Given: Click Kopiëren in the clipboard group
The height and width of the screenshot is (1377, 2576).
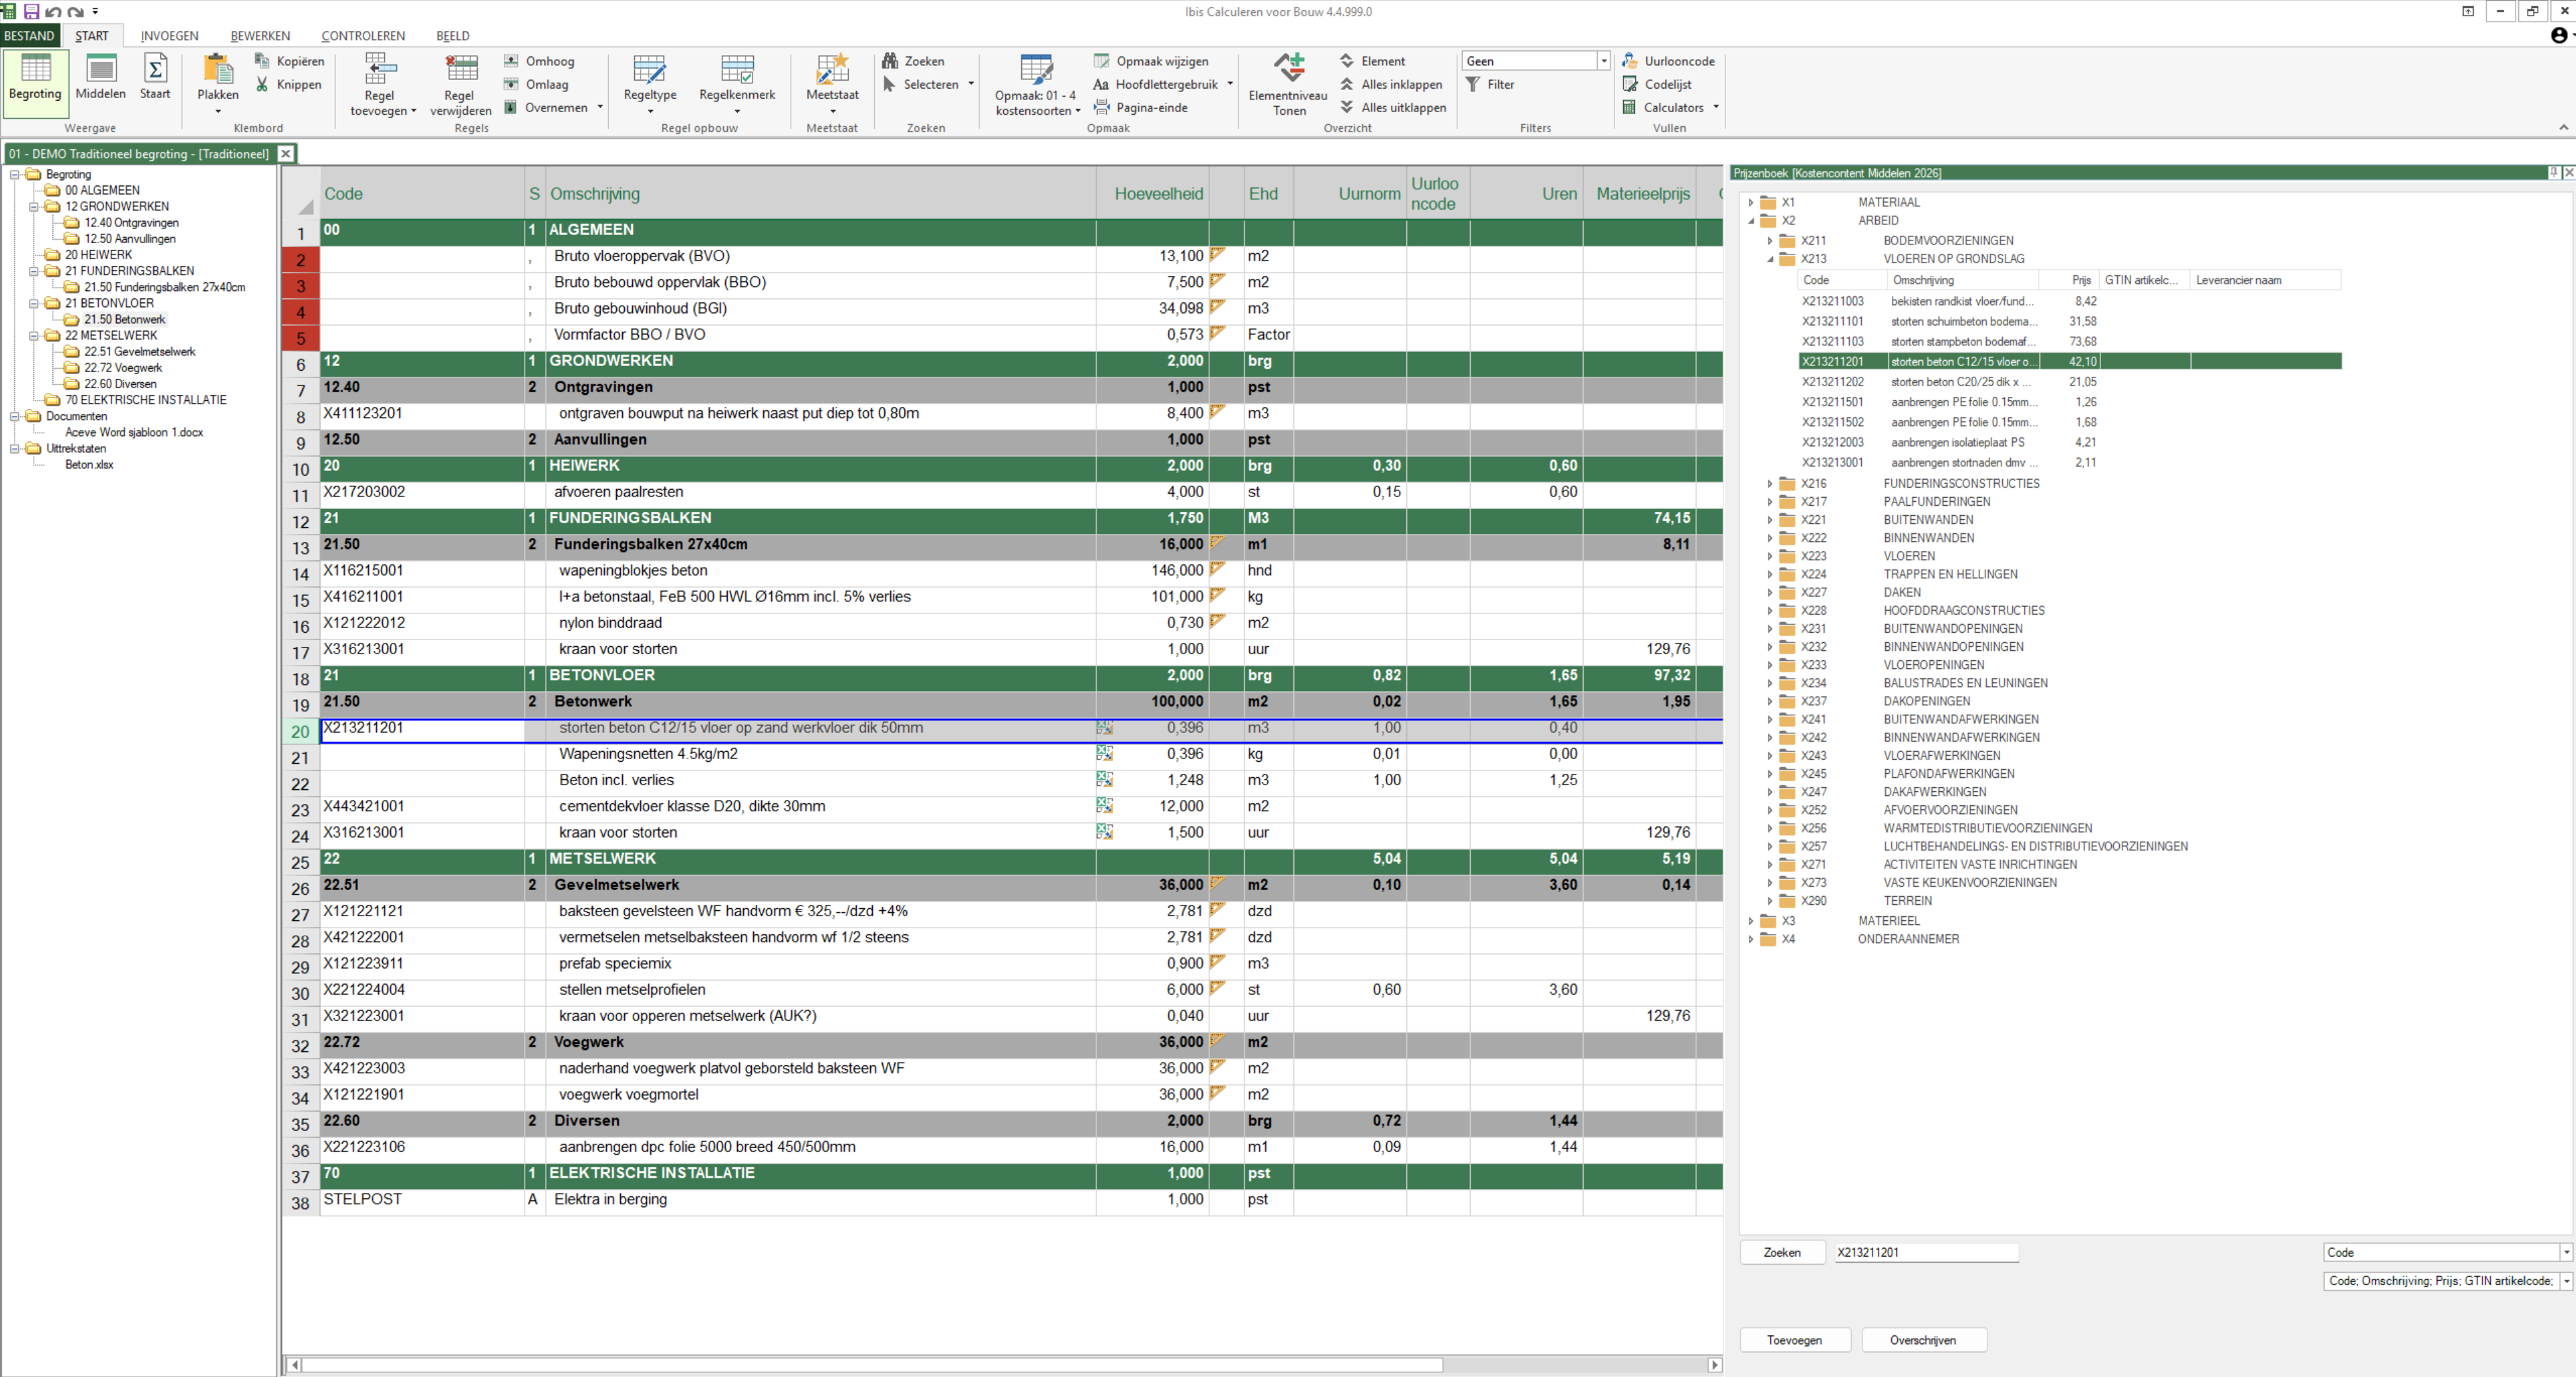Looking at the screenshot, I should [x=290, y=61].
